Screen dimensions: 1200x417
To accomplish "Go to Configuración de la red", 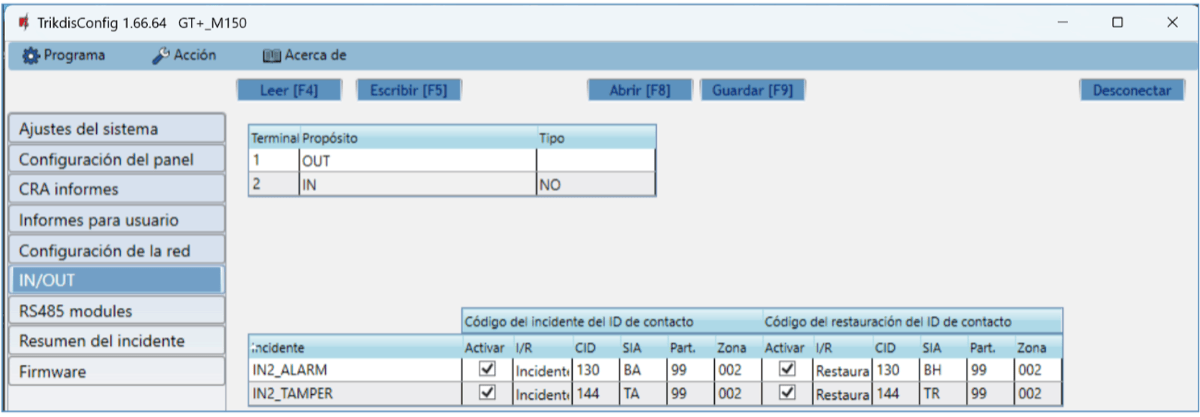I will pos(115,250).
